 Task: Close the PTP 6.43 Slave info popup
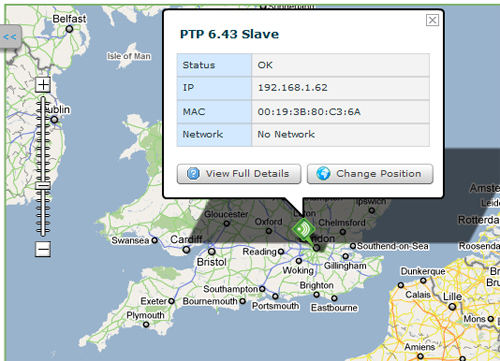point(432,20)
